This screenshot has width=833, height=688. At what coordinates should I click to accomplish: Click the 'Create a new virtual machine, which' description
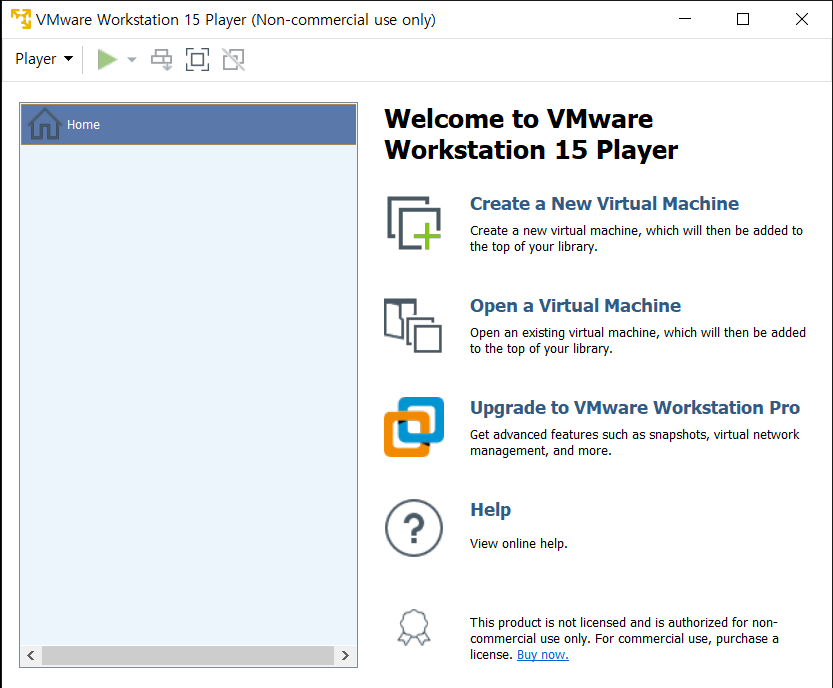[636, 239]
